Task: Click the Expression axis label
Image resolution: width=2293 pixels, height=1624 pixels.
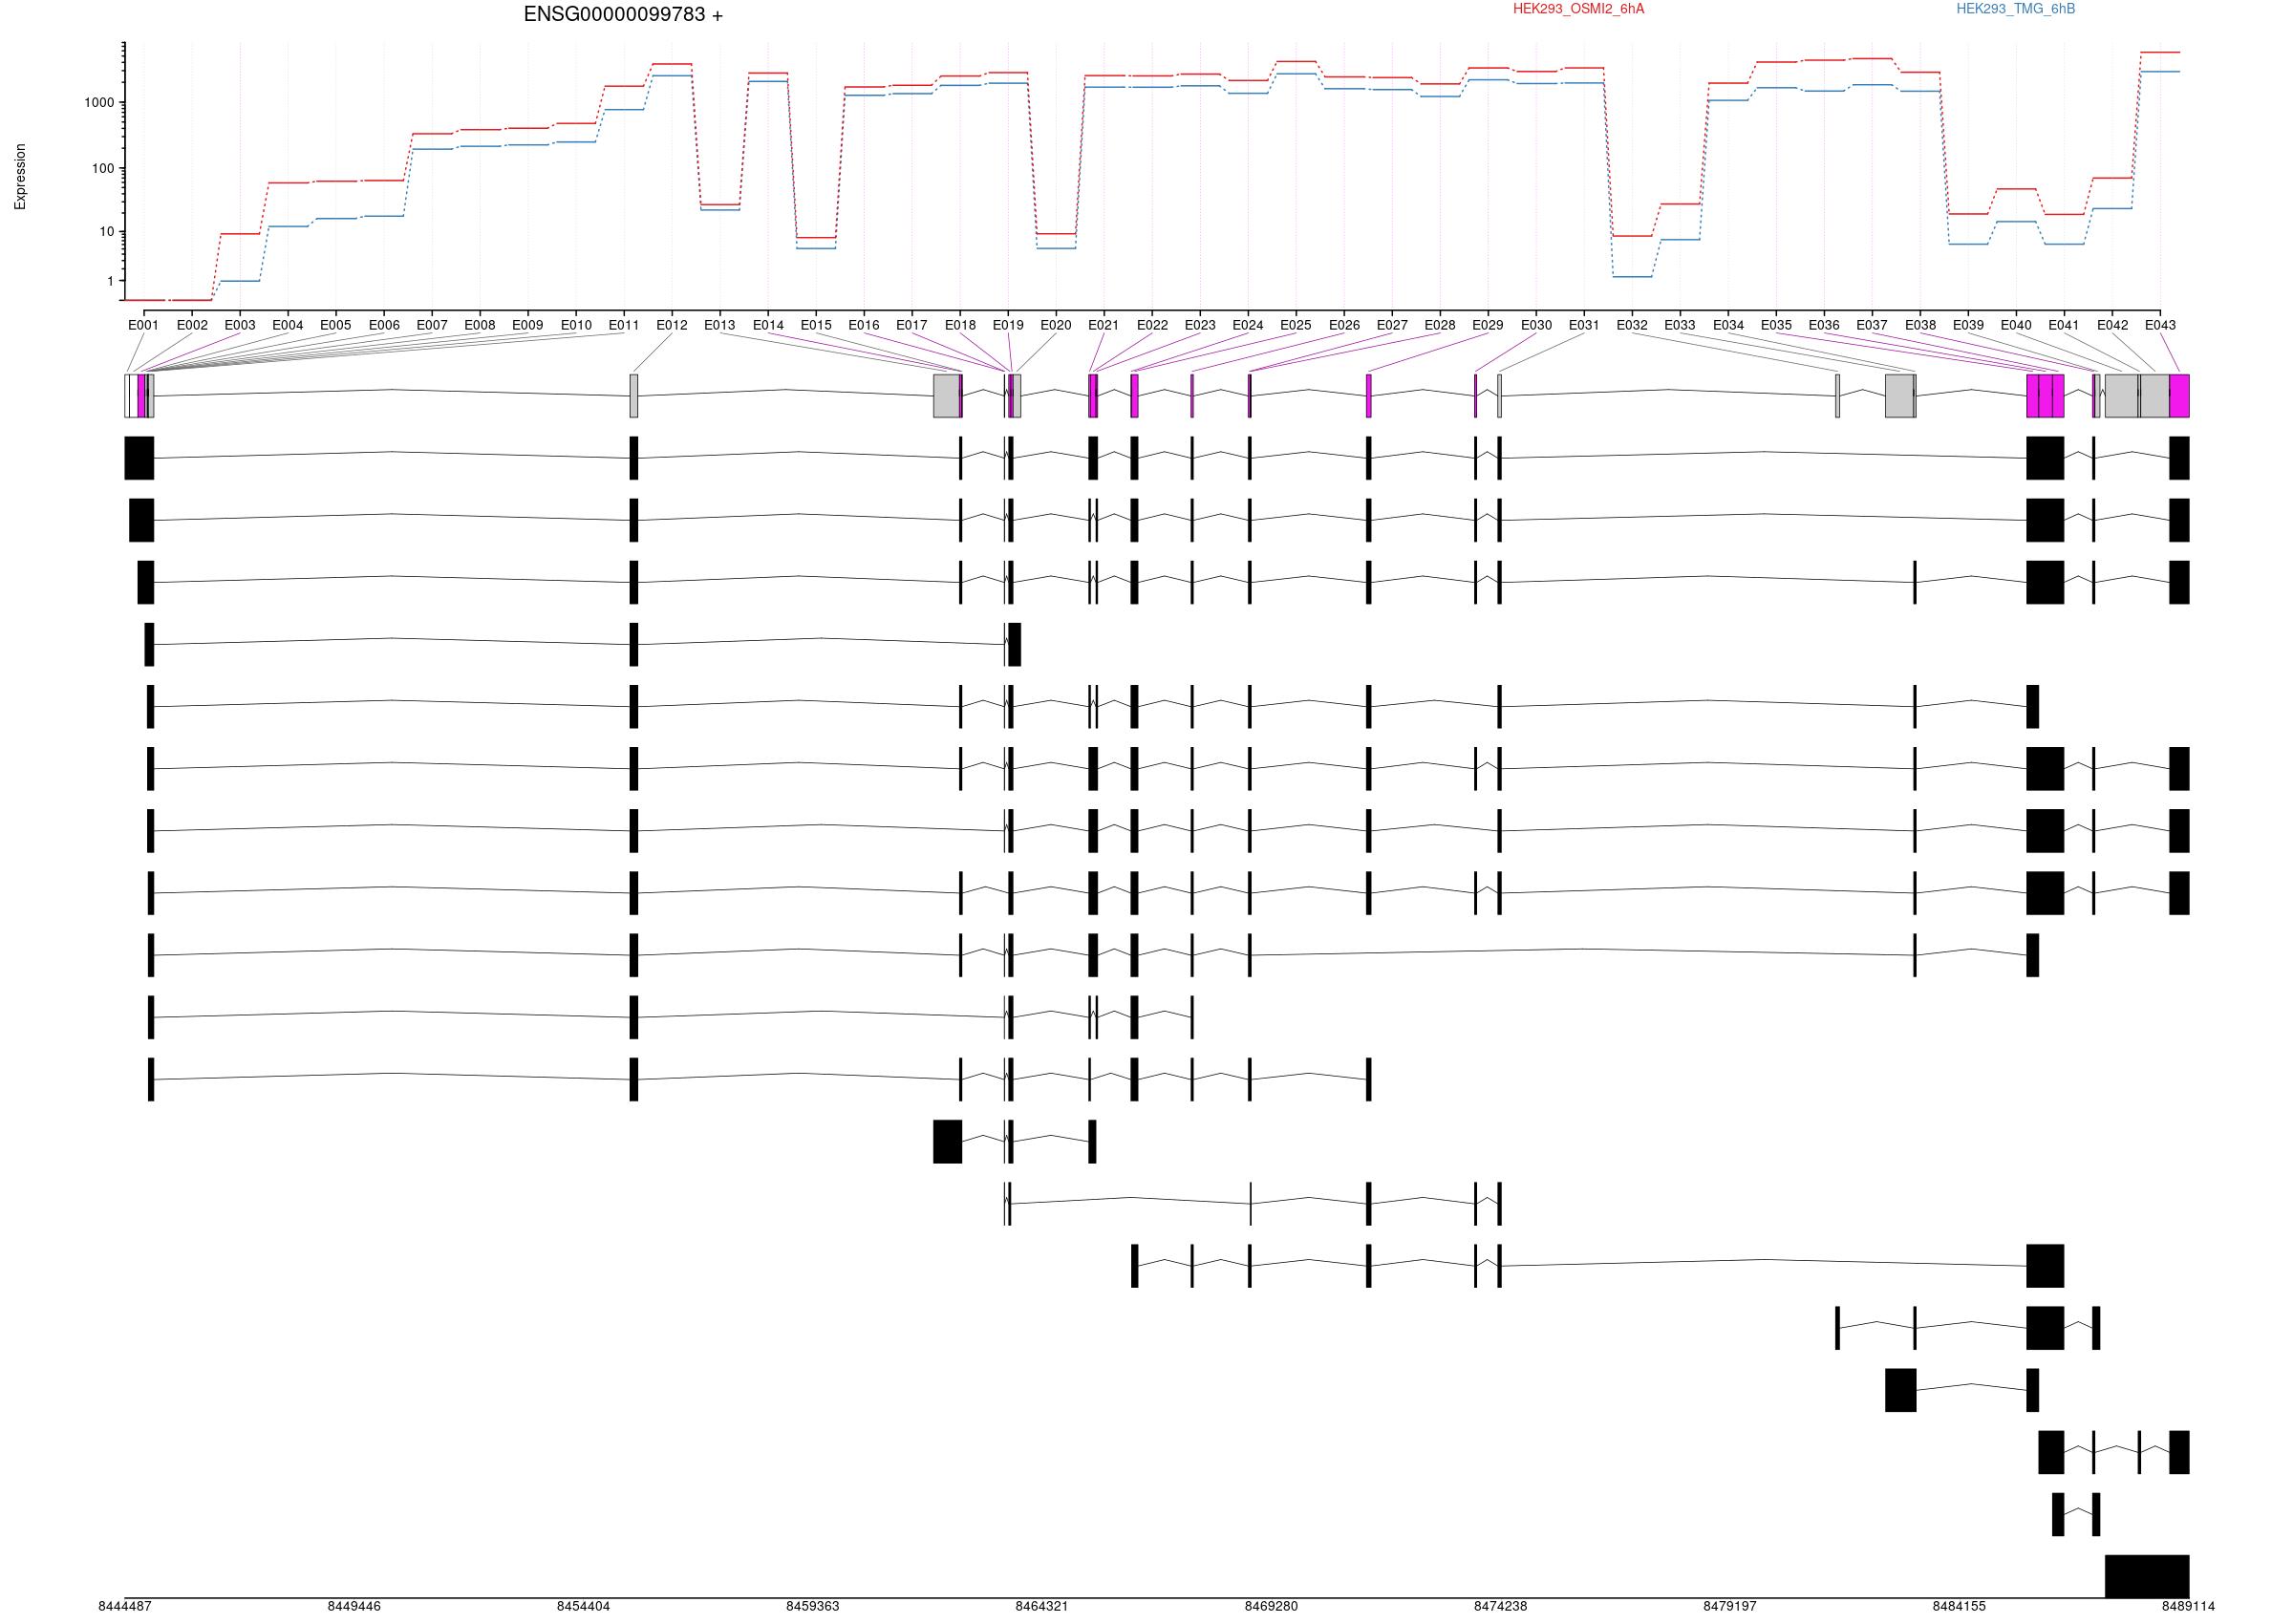Action: [x=20, y=177]
